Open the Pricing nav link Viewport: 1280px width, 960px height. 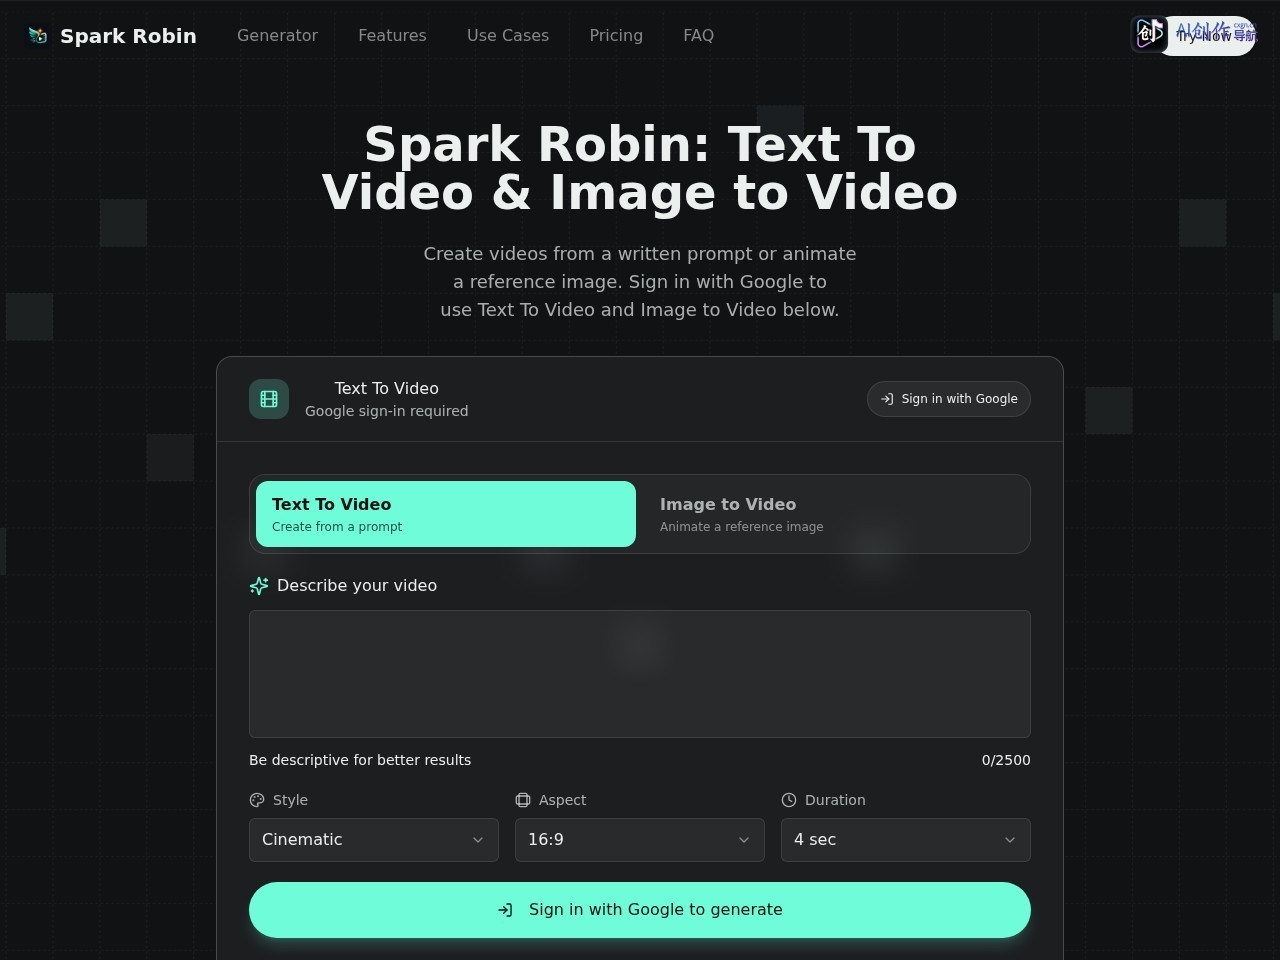[x=616, y=36]
